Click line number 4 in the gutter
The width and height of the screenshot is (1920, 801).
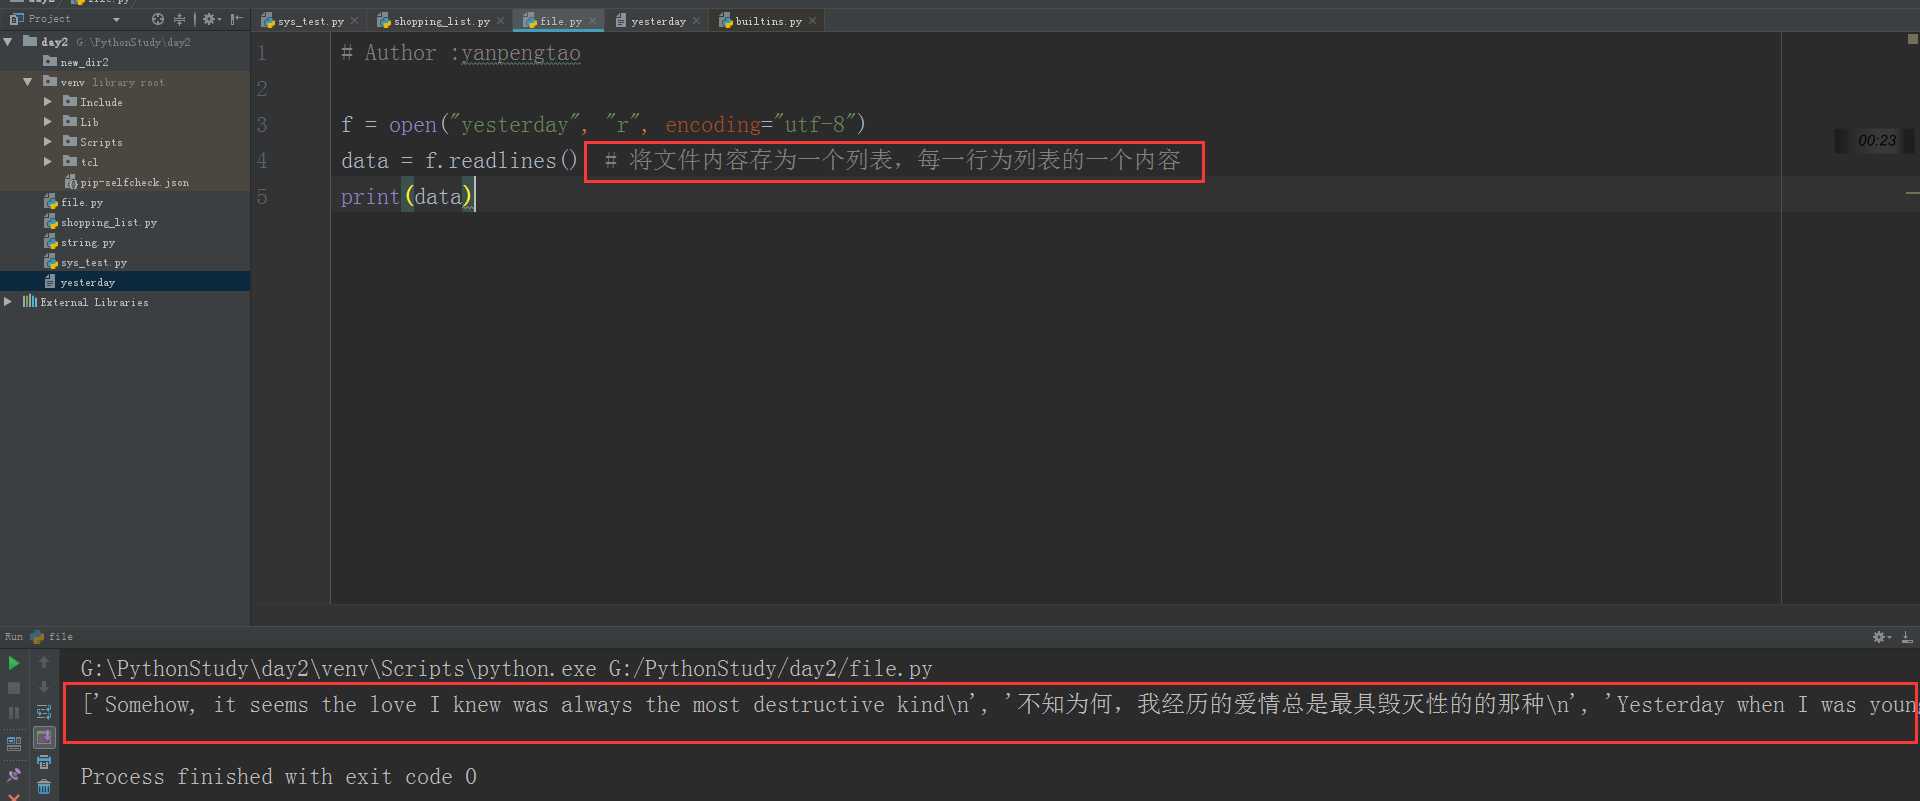click(x=262, y=161)
